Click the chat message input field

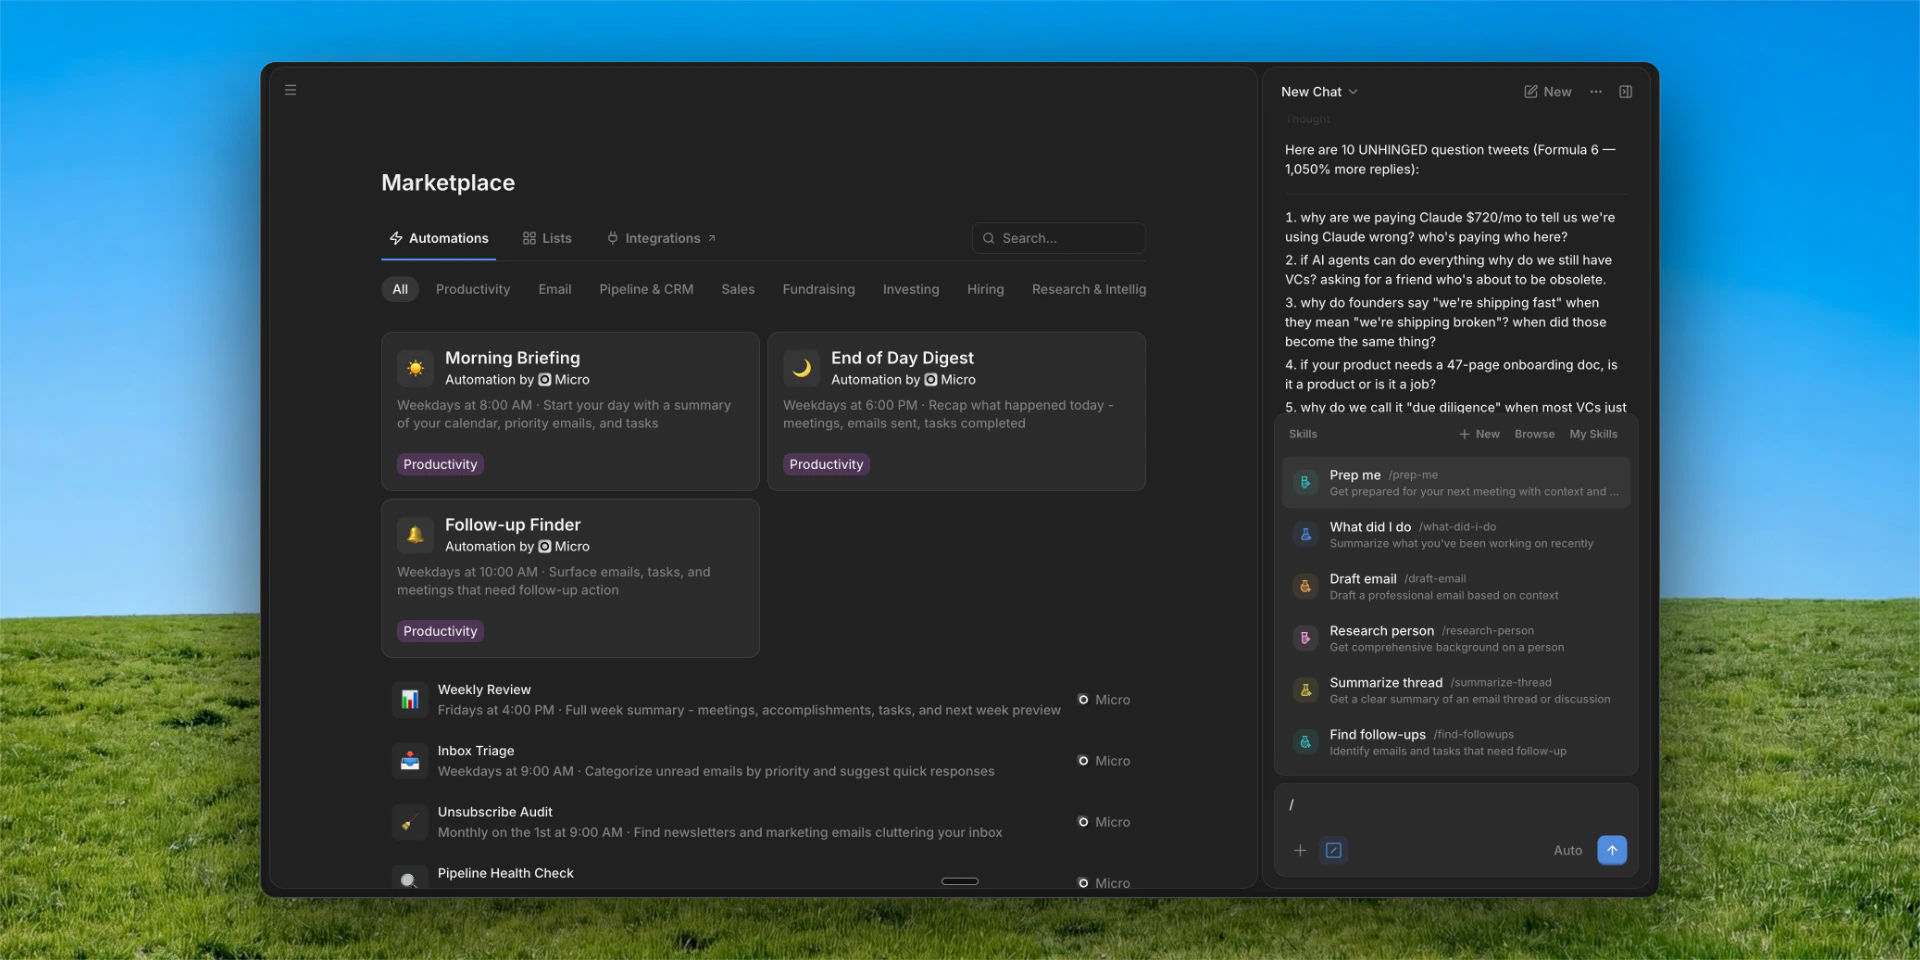click(1456, 806)
